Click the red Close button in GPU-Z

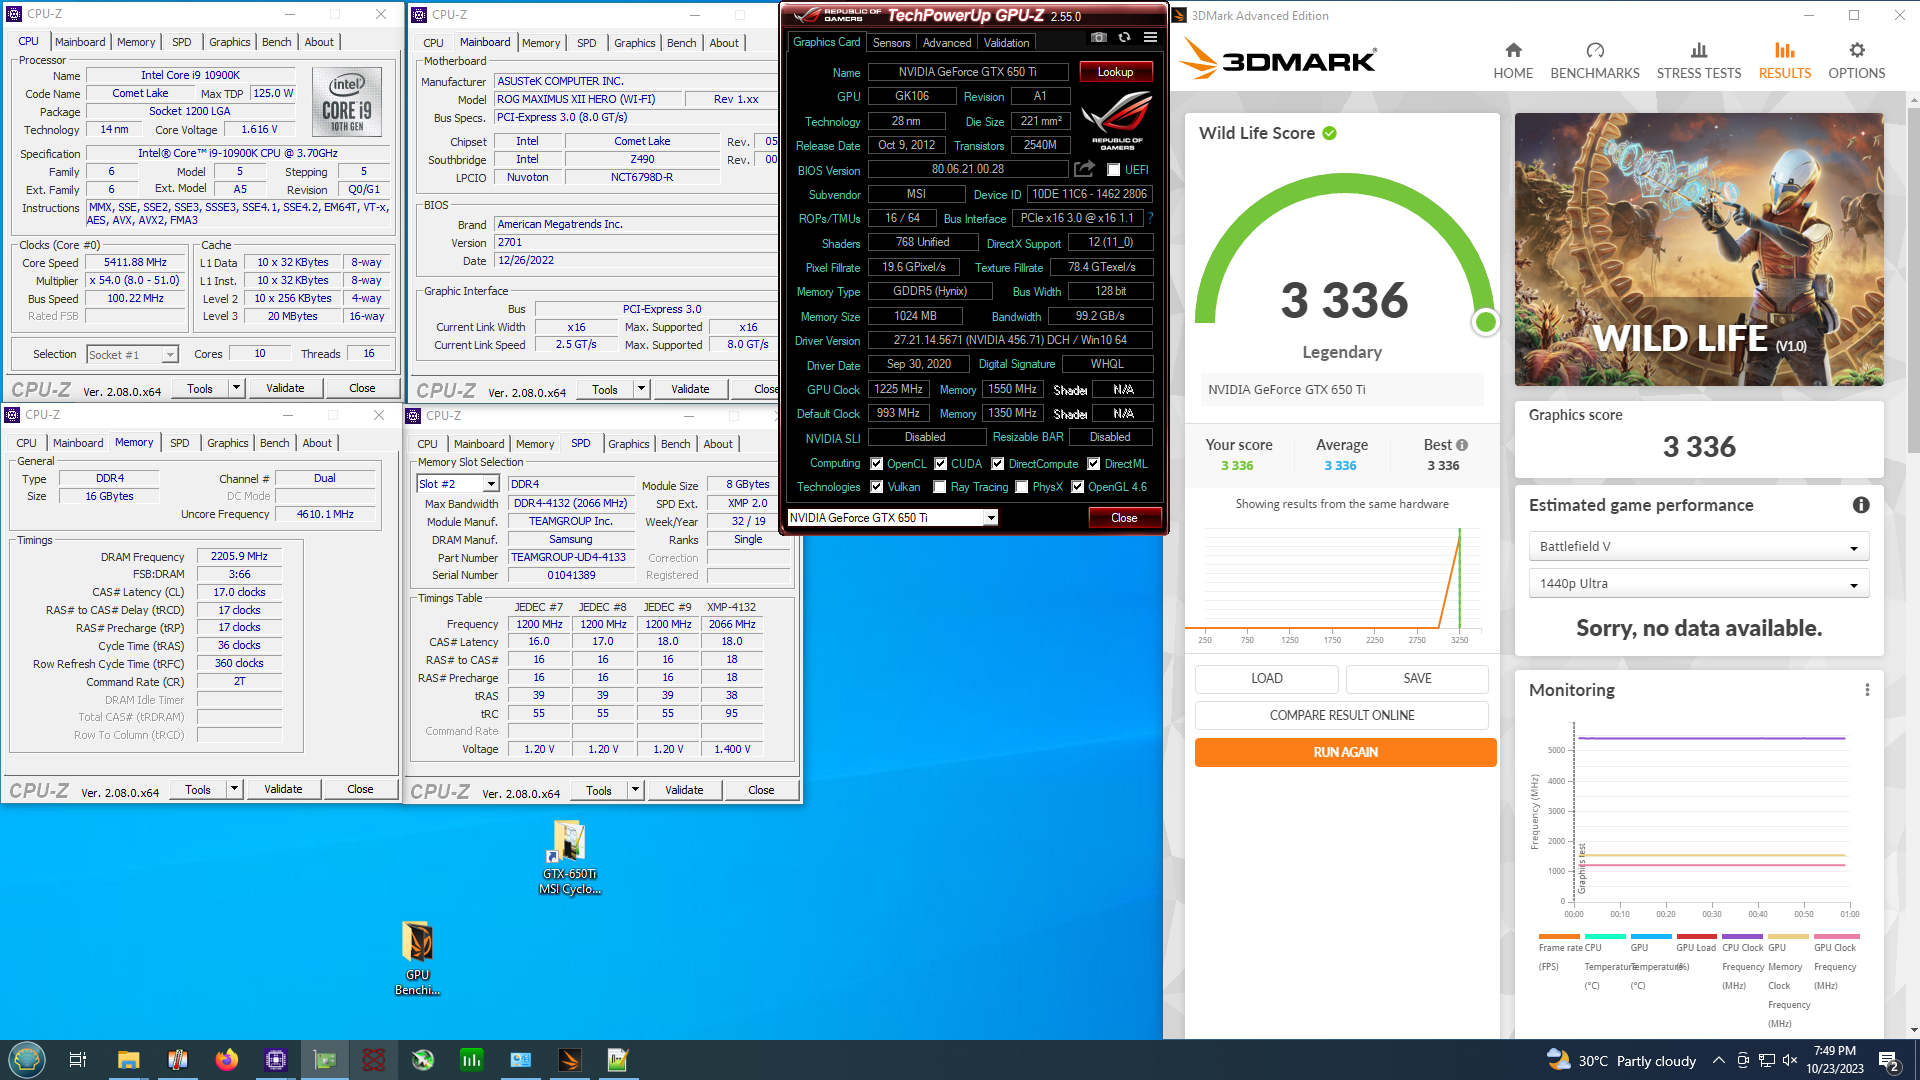click(1124, 518)
